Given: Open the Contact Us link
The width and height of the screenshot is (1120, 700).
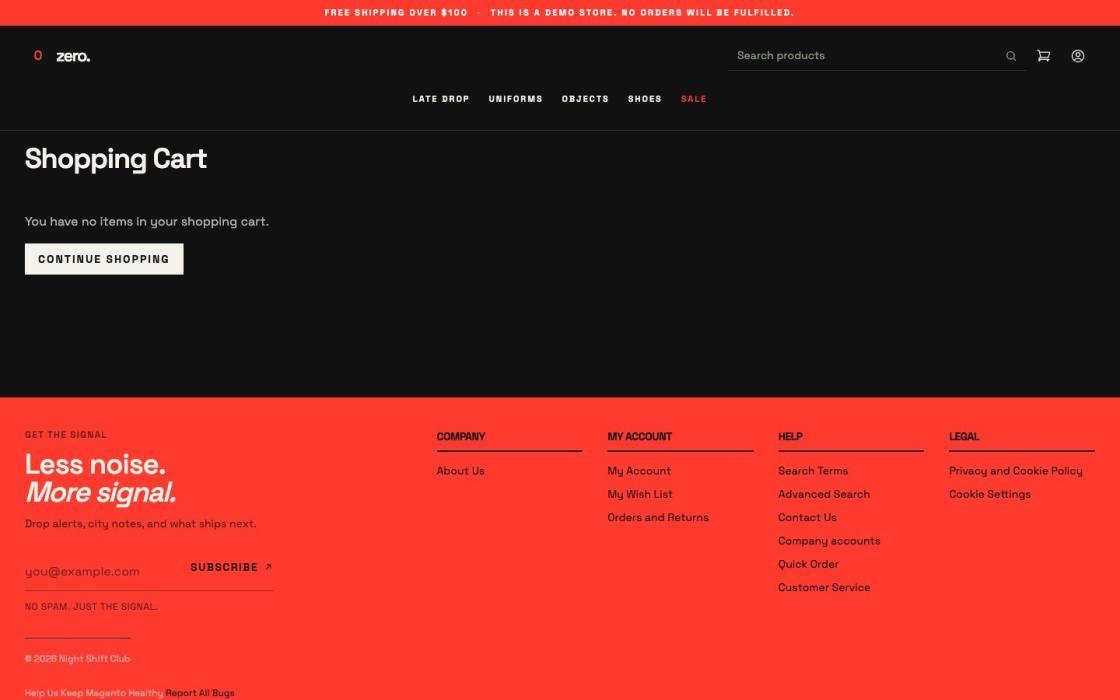Looking at the screenshot, I should point(807,517).
